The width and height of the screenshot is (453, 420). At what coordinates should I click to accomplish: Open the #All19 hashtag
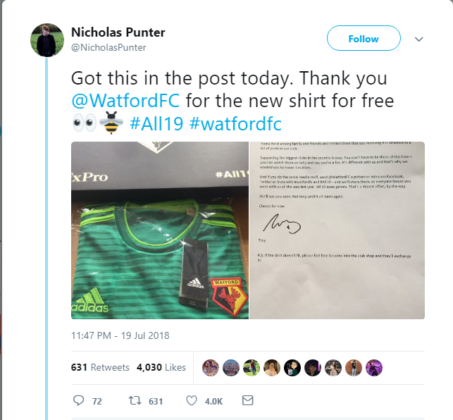click(156, 123)
